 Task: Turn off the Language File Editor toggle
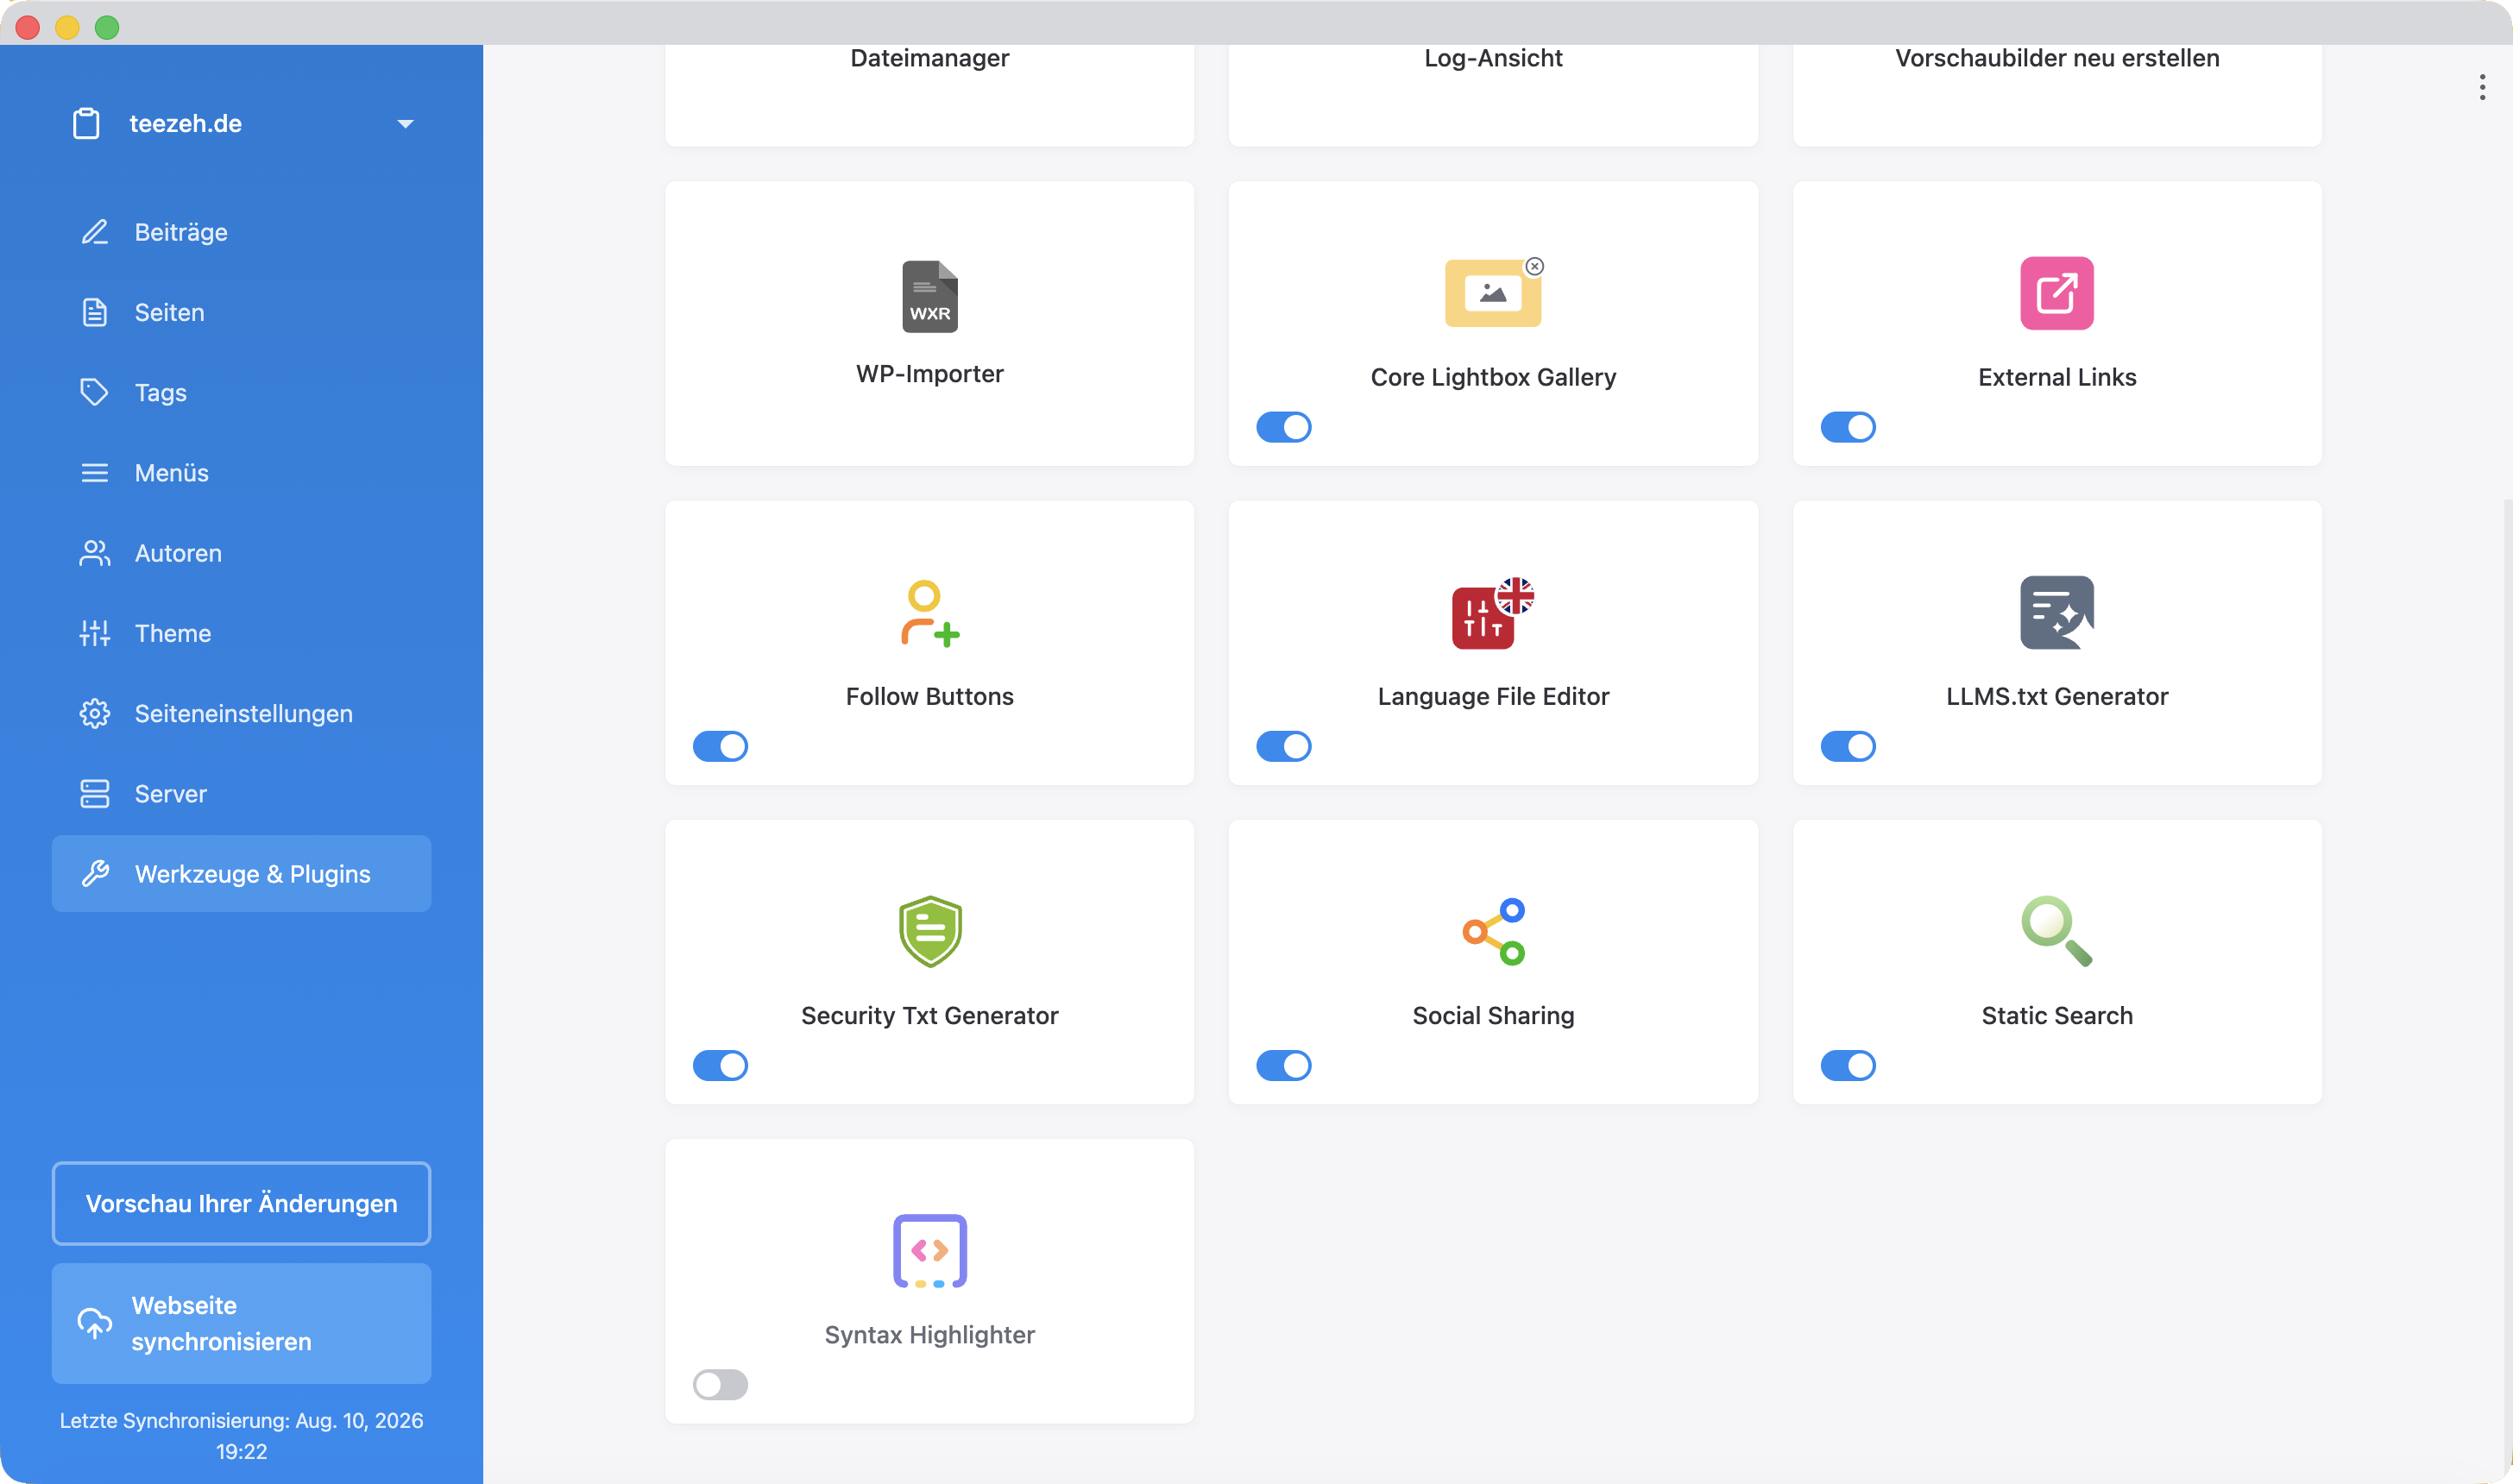point(1283,746)
